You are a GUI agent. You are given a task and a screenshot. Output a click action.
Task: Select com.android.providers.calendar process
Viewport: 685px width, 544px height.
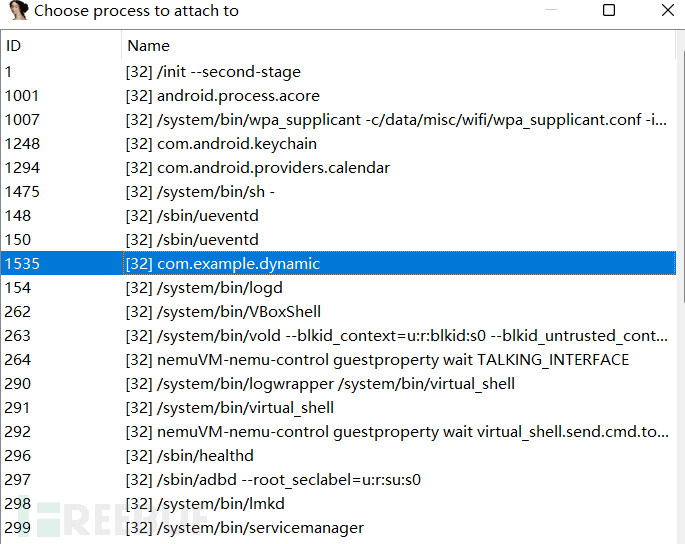338,168
